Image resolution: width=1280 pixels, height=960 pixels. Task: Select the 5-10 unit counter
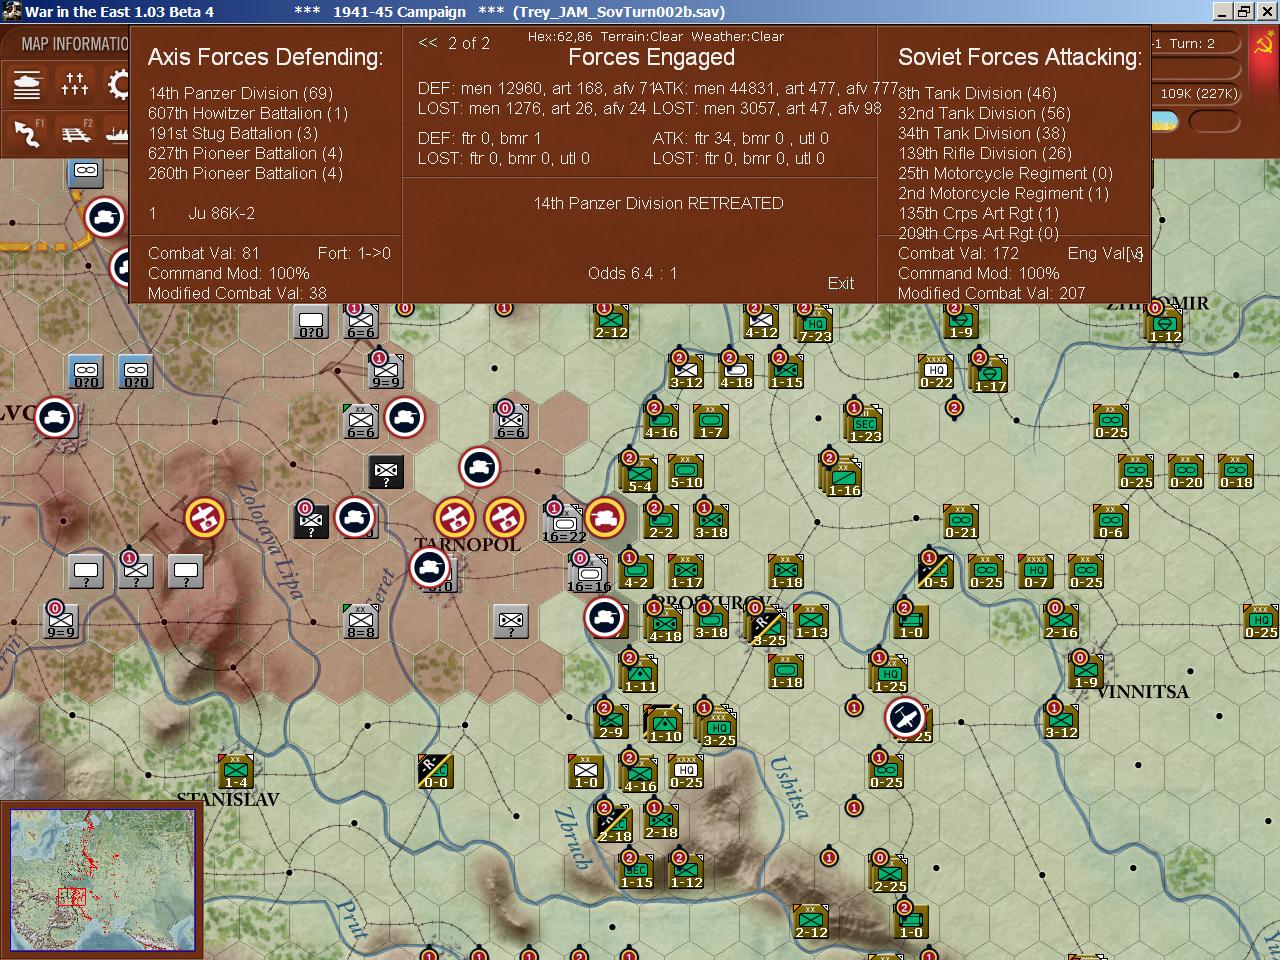(x=685, y=470)
